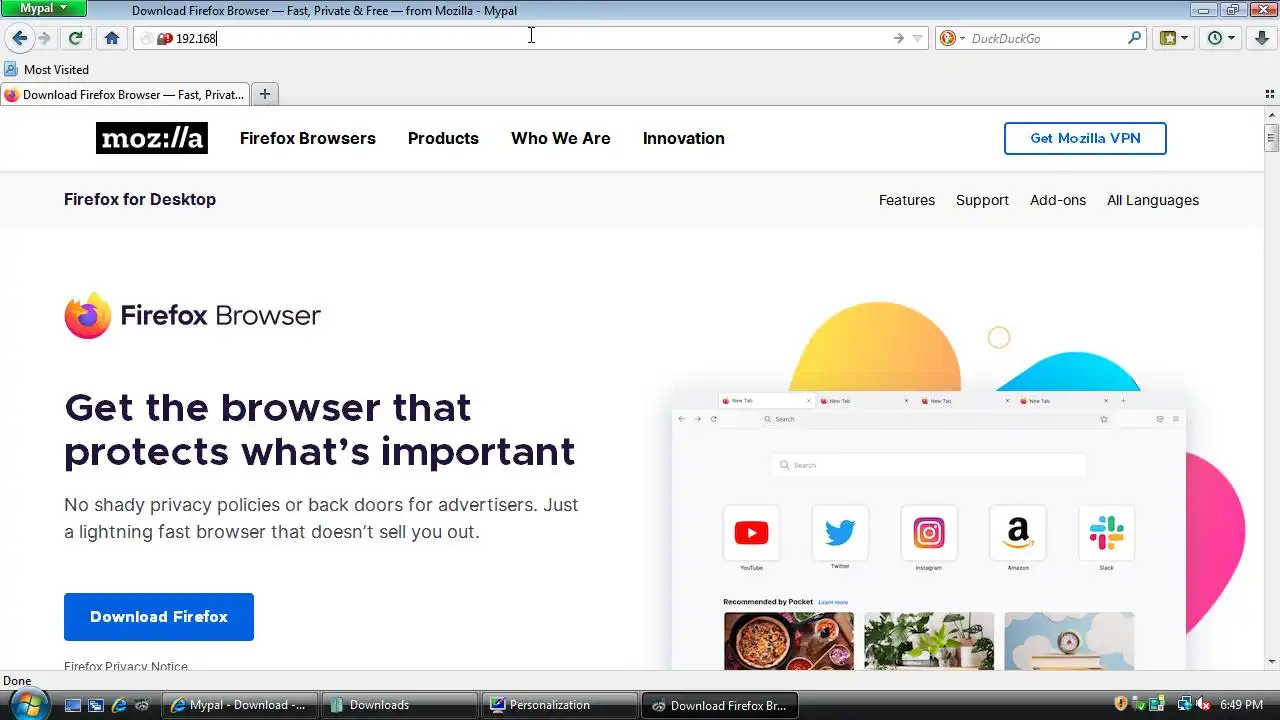
Task: Click the security shield tray icon
Action: coord(1121,704)
